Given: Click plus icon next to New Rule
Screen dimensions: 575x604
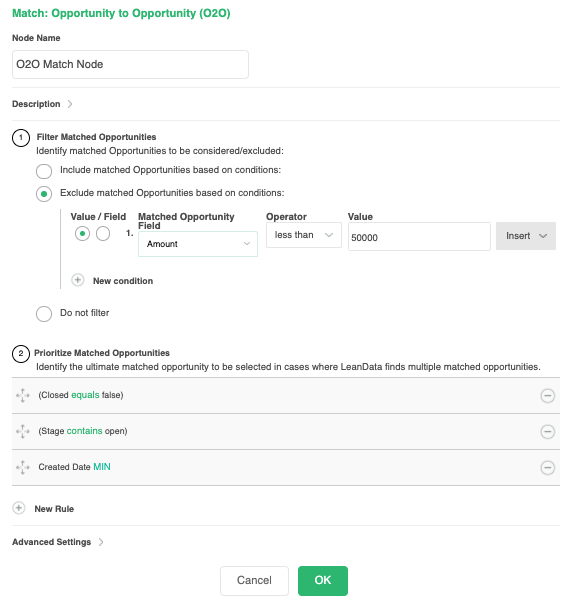Looking at the screenshot, I should coord(18,508).
